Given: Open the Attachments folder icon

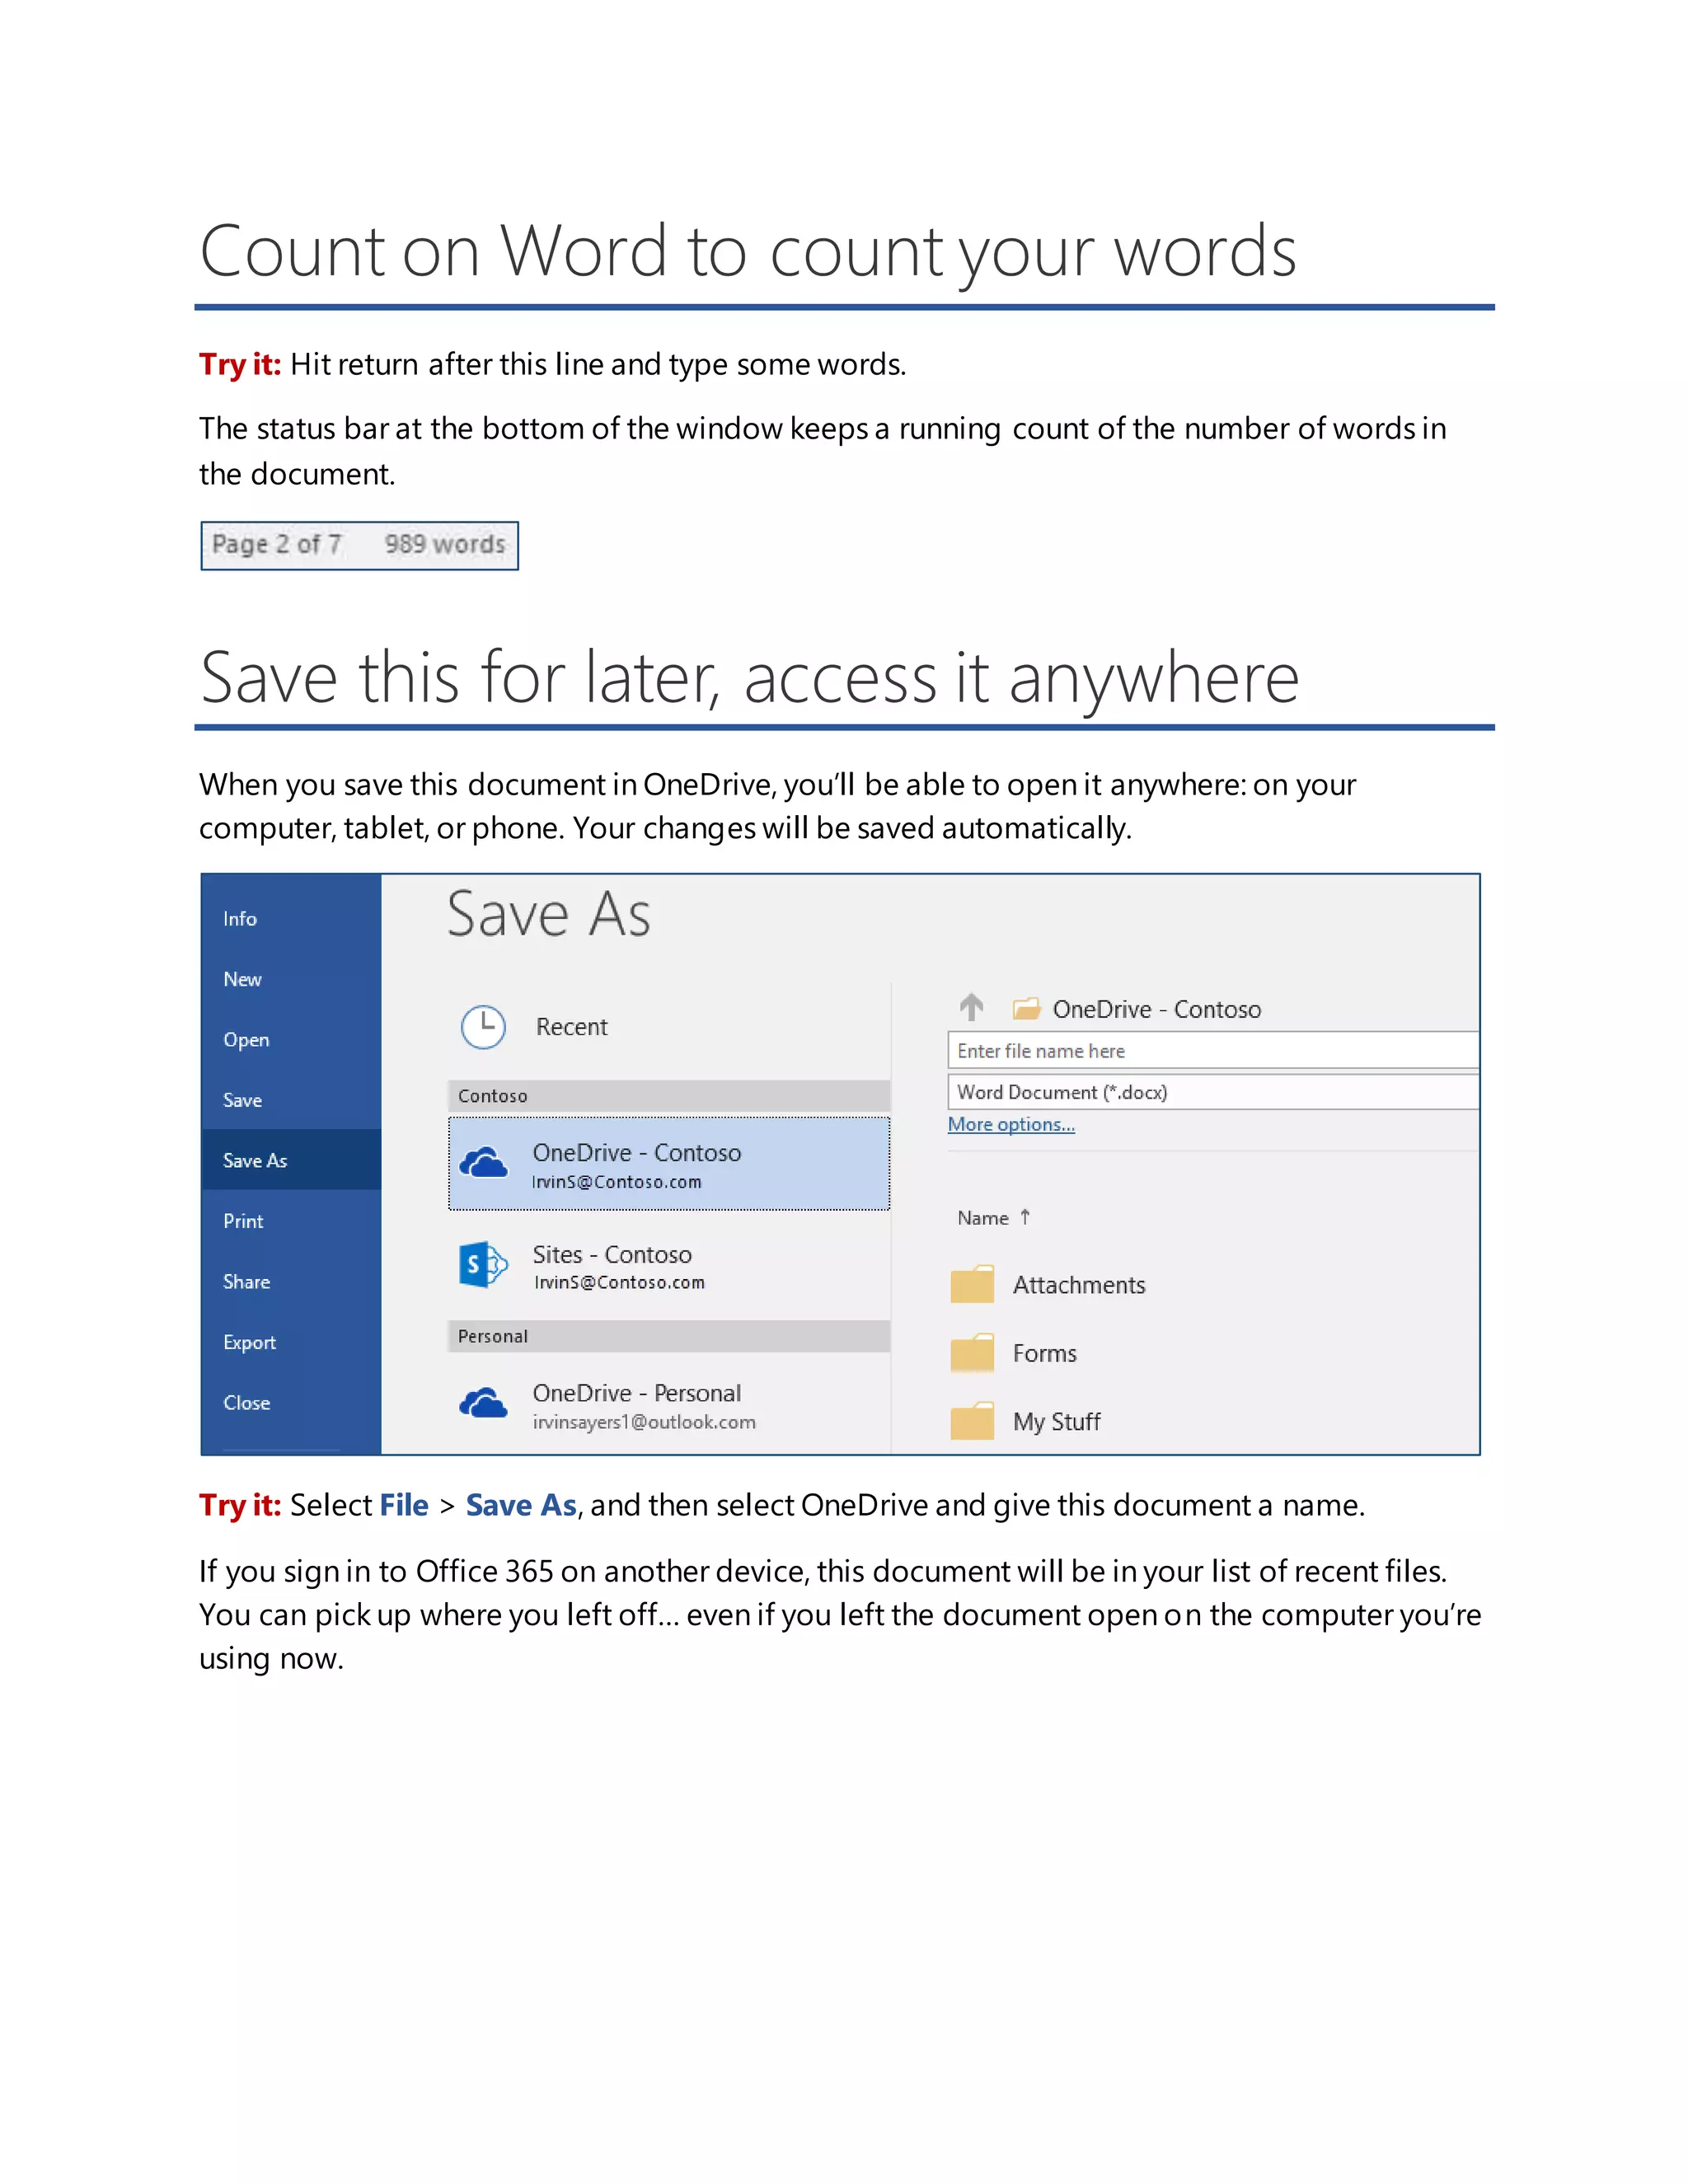Looking at the screenshot, I should point(972,1285).
